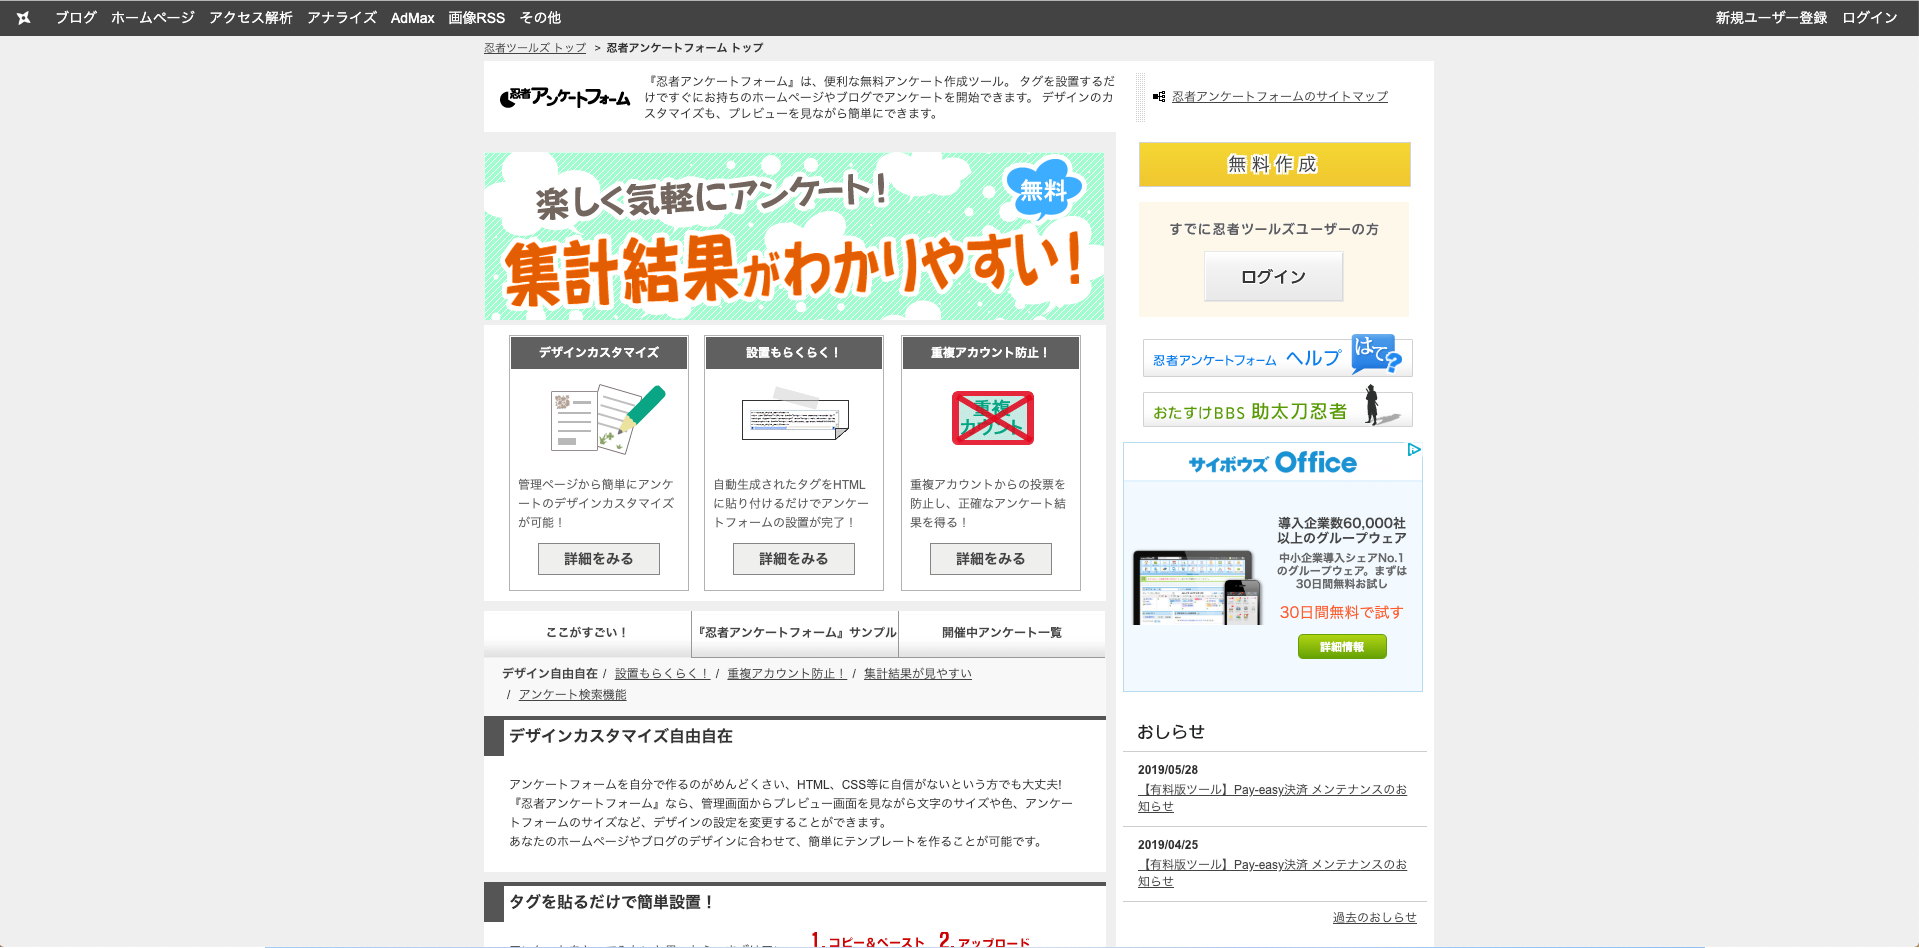Switch to the 『忍者アンケートフォーム』サンプル tab
This screenshot has height=948, width=1919.
tap(794, 632)
